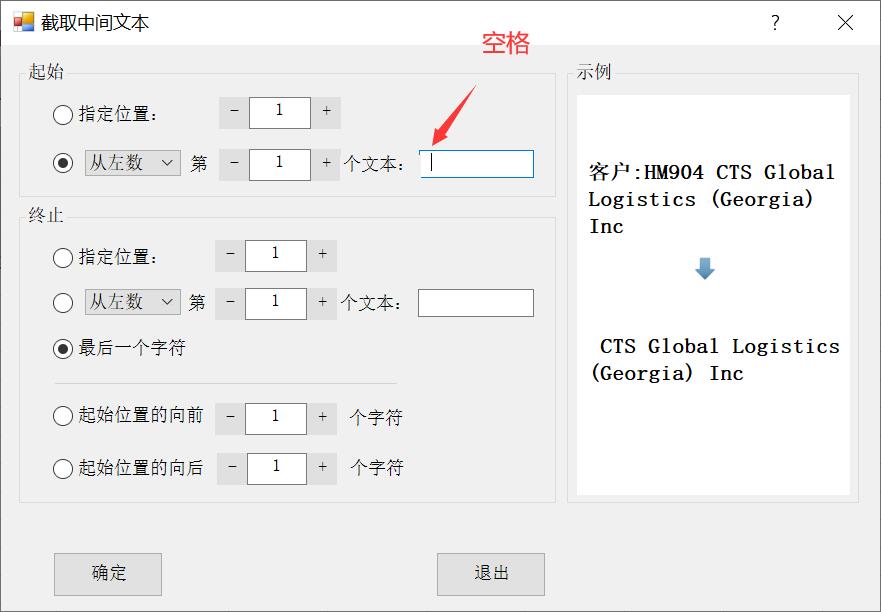
Task: Decrease 终止 第 N 个文本 count with minus
Action: [x=230, y=303]
